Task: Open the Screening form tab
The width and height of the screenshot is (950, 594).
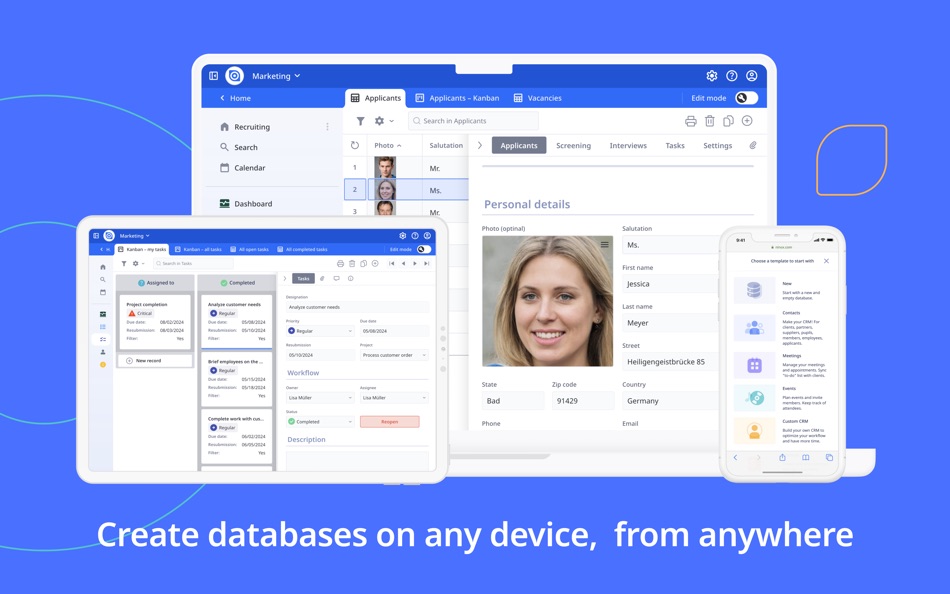Action: [573, 145]
